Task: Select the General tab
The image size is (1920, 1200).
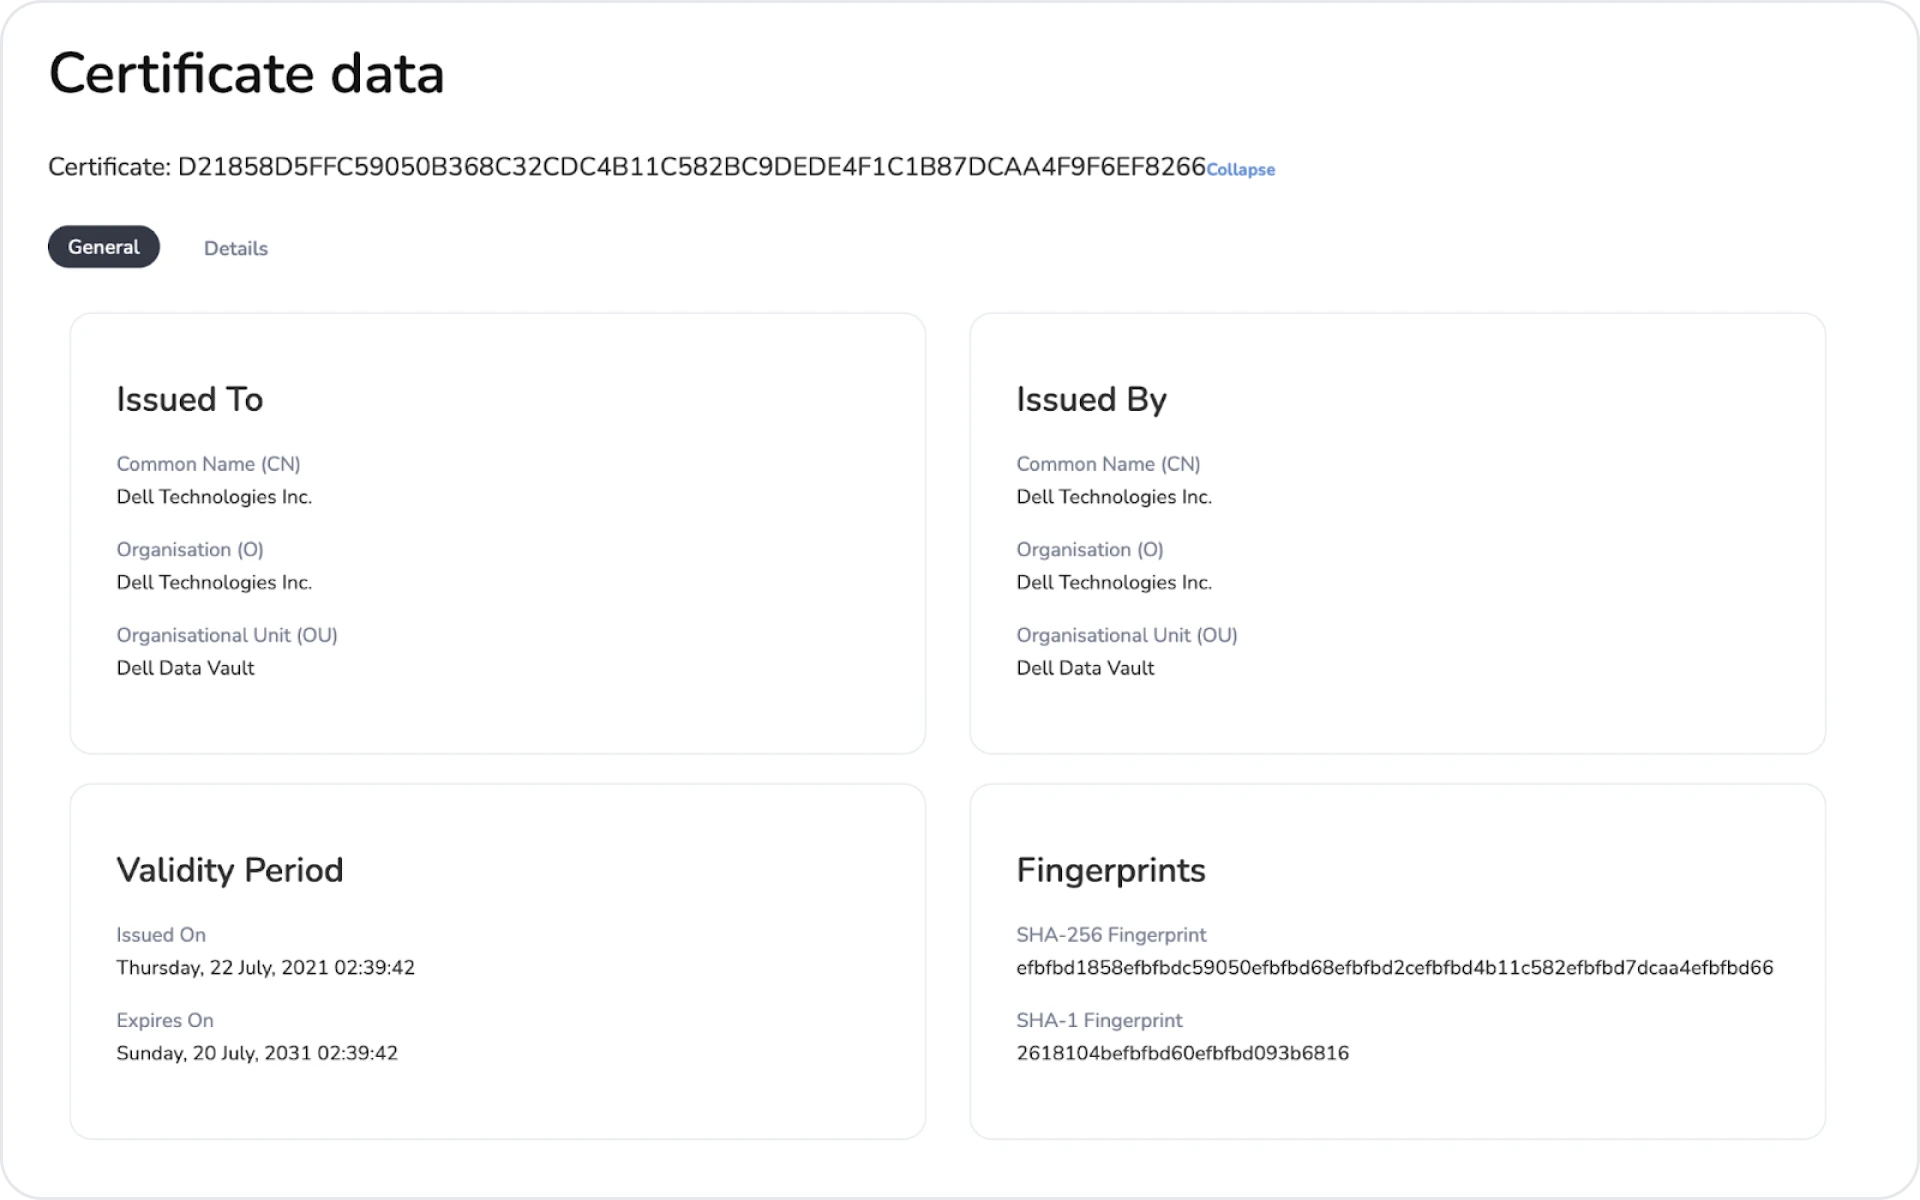Action: 104,247
